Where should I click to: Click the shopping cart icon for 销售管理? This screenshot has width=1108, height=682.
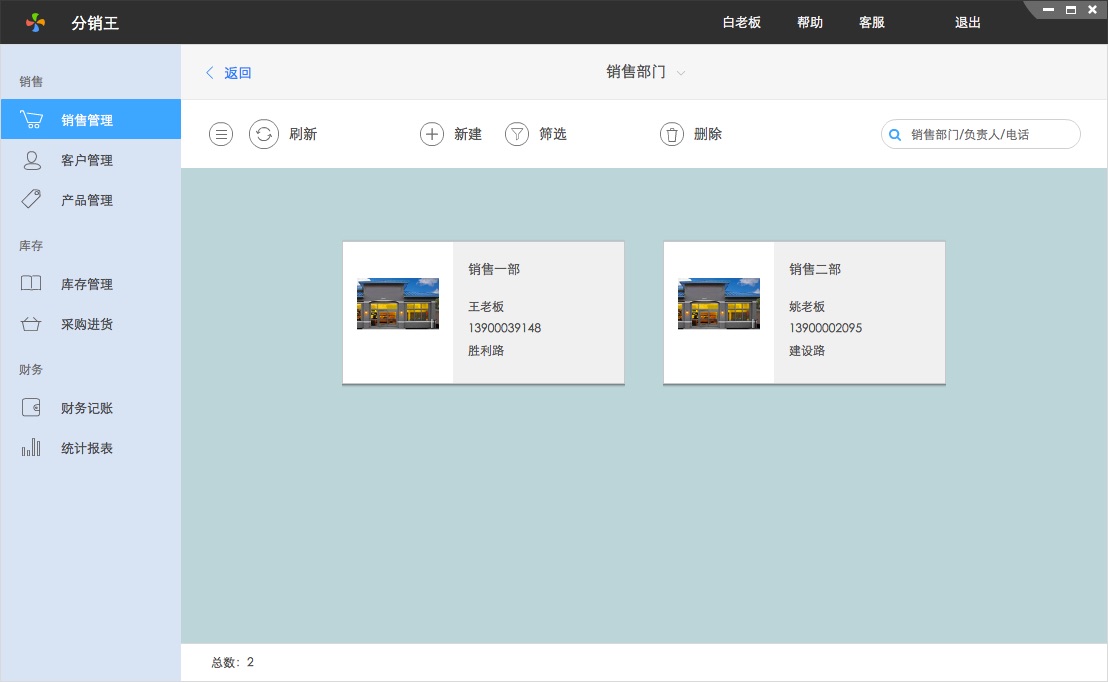32,120
